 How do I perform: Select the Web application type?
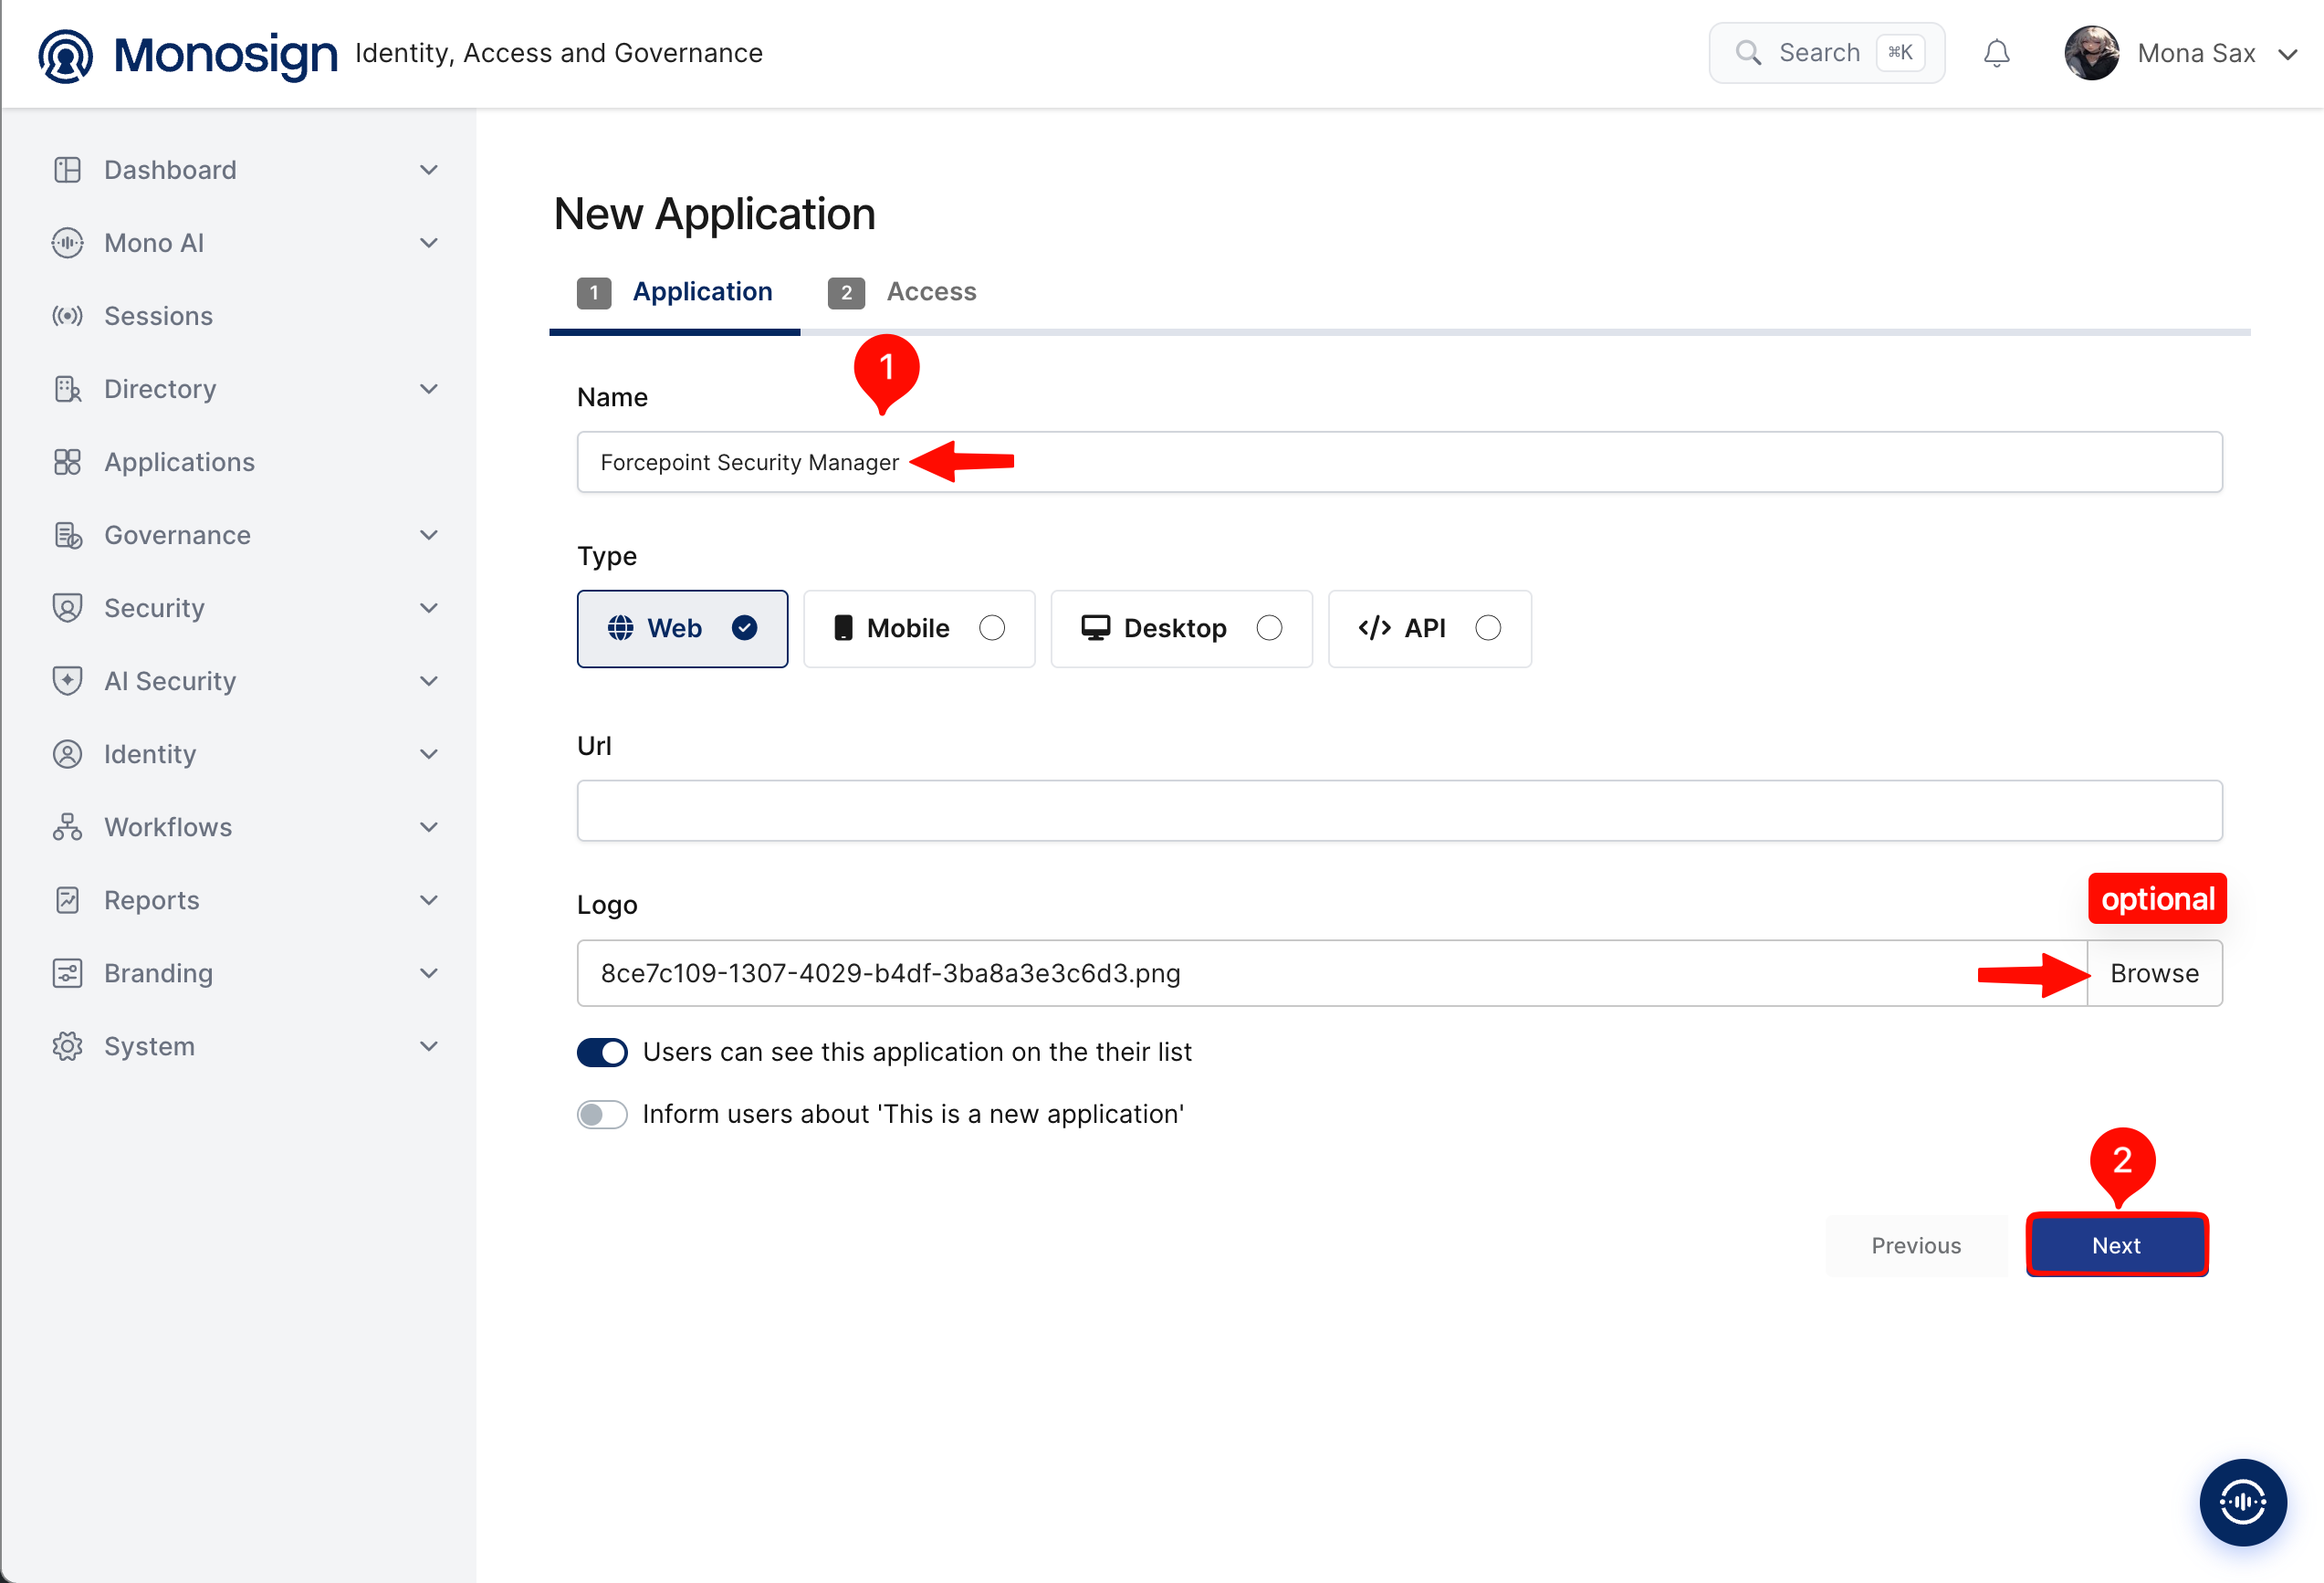(x=682, y=628)
